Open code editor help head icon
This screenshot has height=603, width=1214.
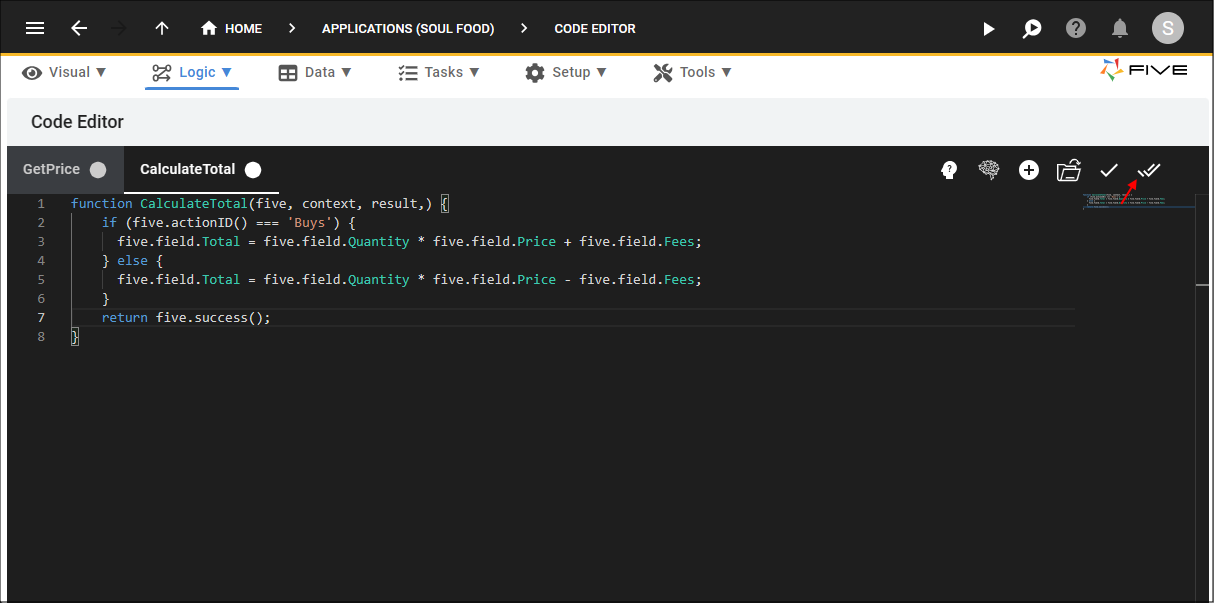point(950,170)
